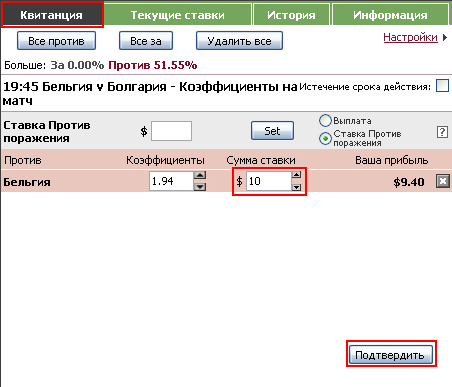Click the $9.40 profit value
Screen dimensions: 452x387
409,182
